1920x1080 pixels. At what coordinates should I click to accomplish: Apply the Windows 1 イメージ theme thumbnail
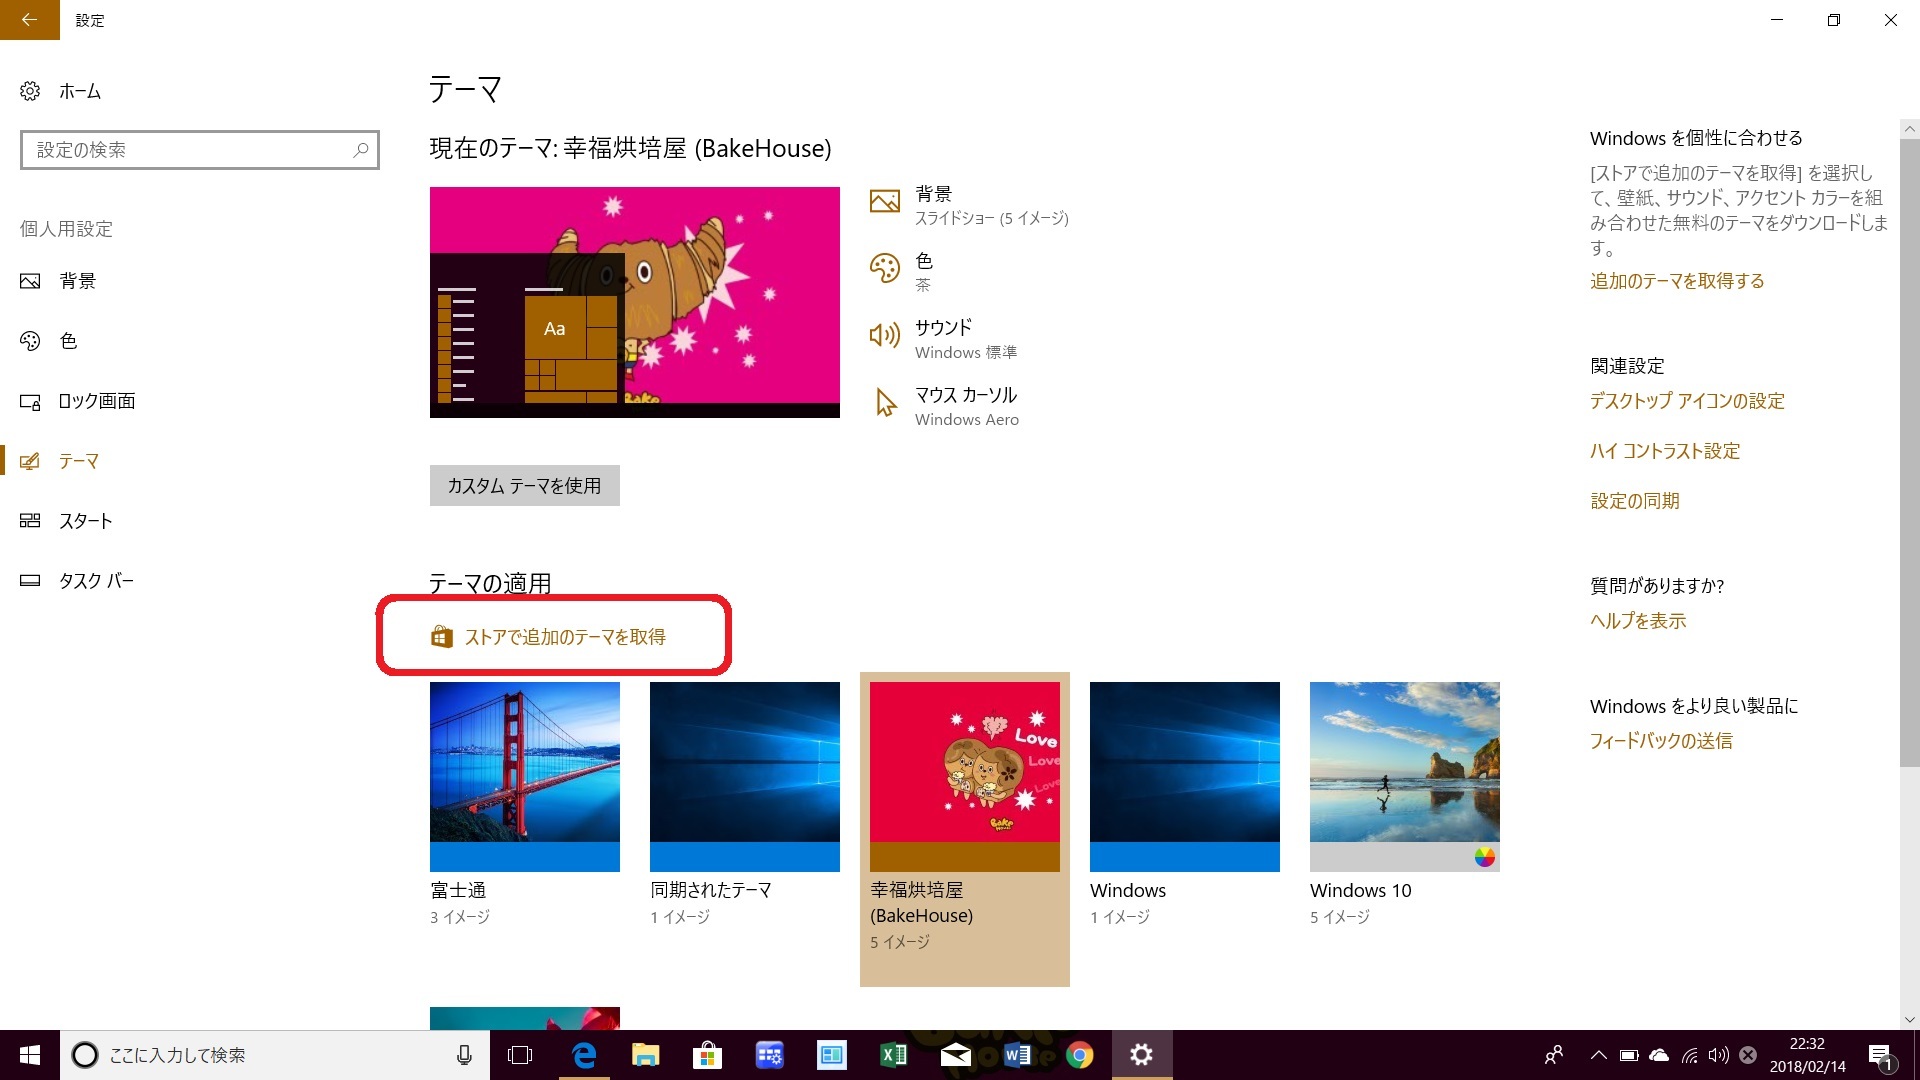[1185, 776]
